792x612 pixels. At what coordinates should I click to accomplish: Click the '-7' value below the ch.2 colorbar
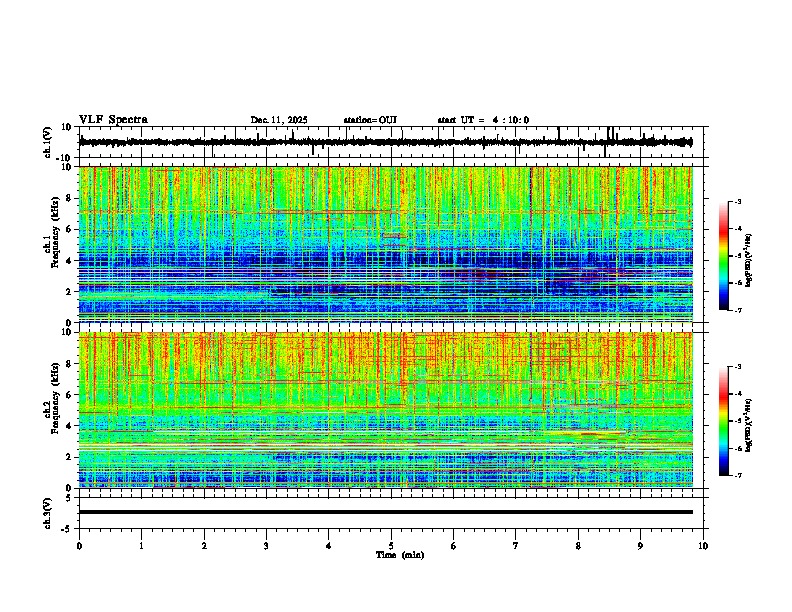(x=738, y=475)
